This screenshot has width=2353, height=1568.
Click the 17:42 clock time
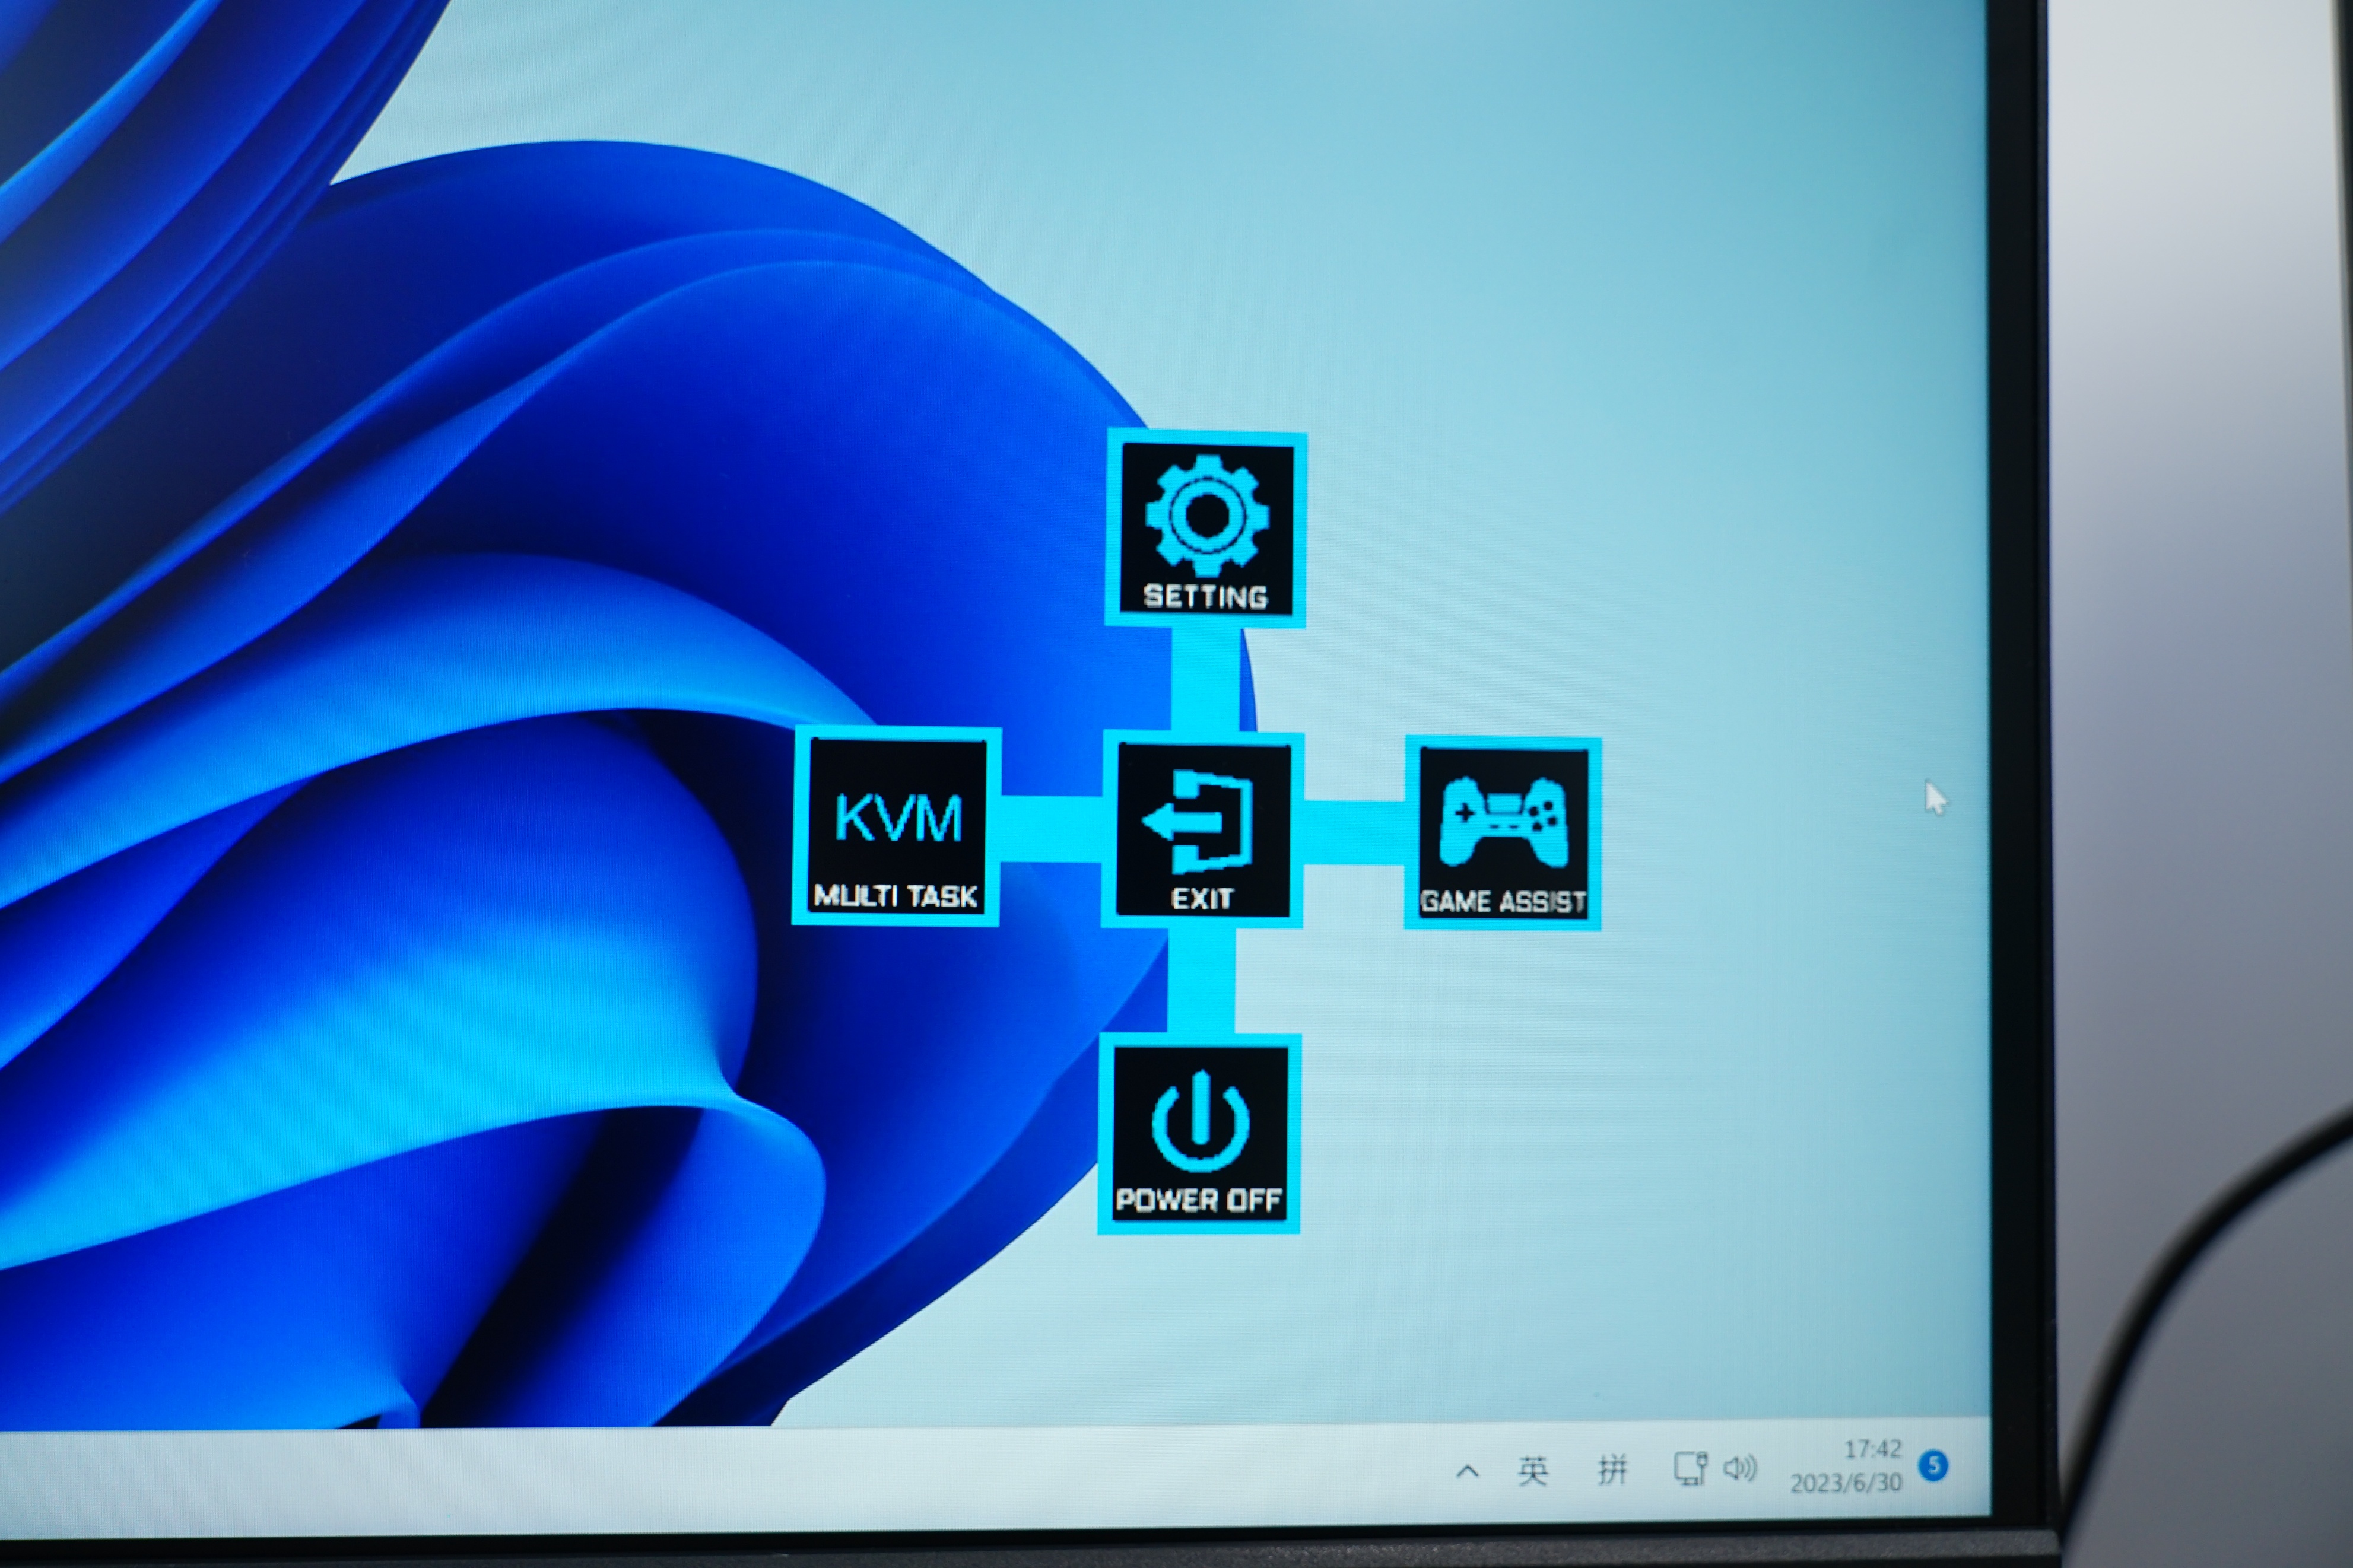pyautogui.click(x=1872, y=1449)
